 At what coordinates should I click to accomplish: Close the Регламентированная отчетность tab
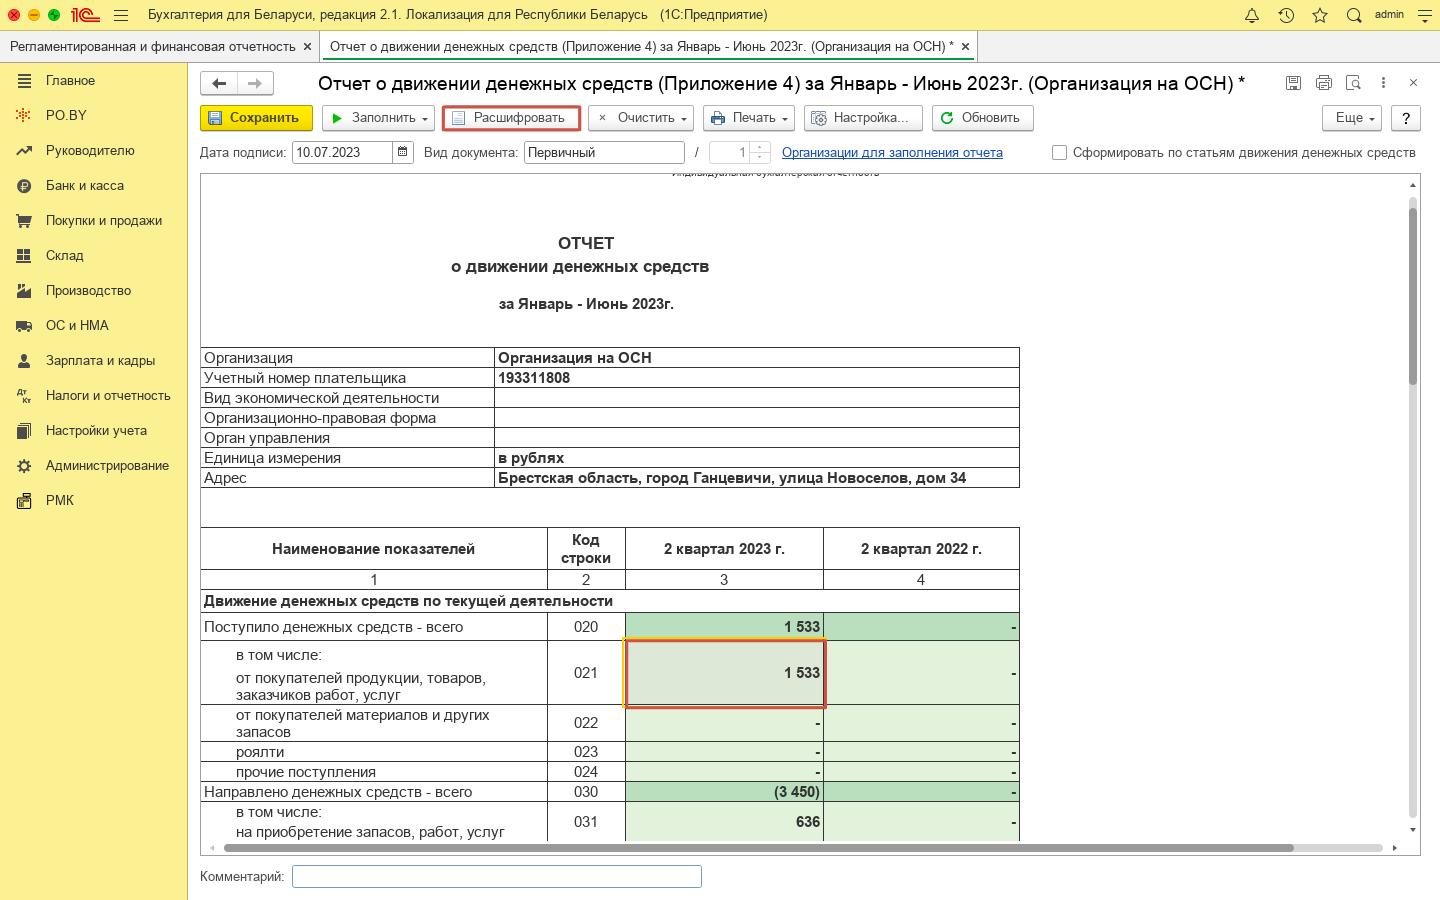coord(308,46)
